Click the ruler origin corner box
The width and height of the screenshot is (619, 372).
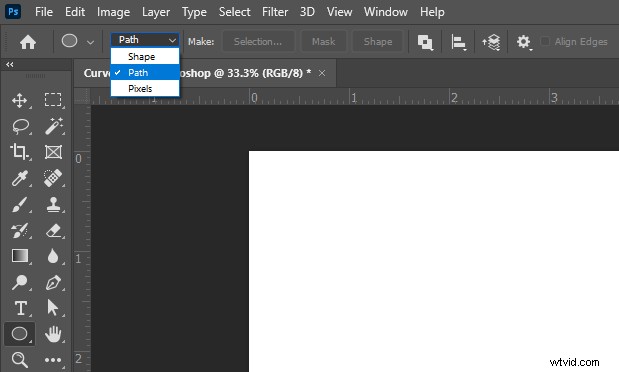[82, 96]
